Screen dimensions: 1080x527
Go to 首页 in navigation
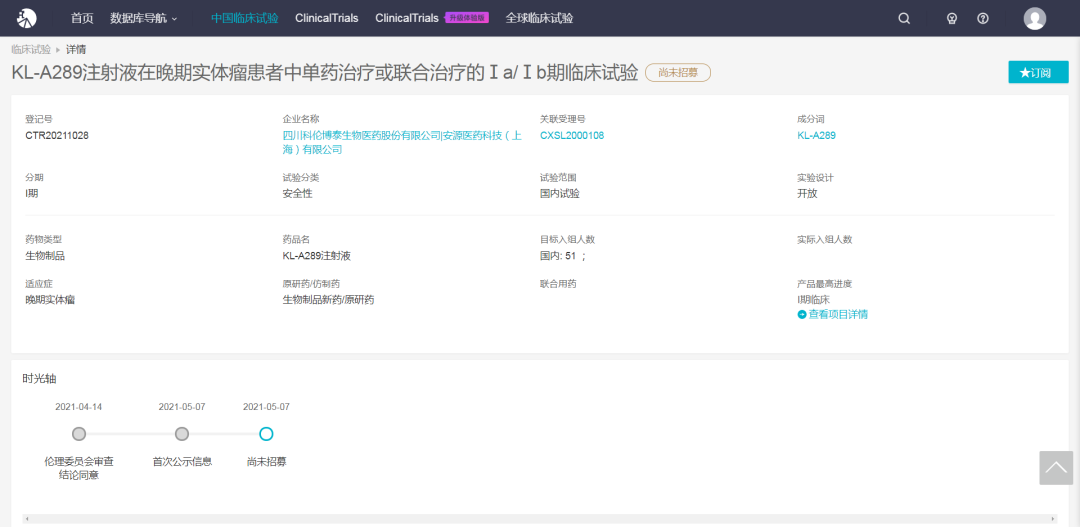[x=82, y=19]
